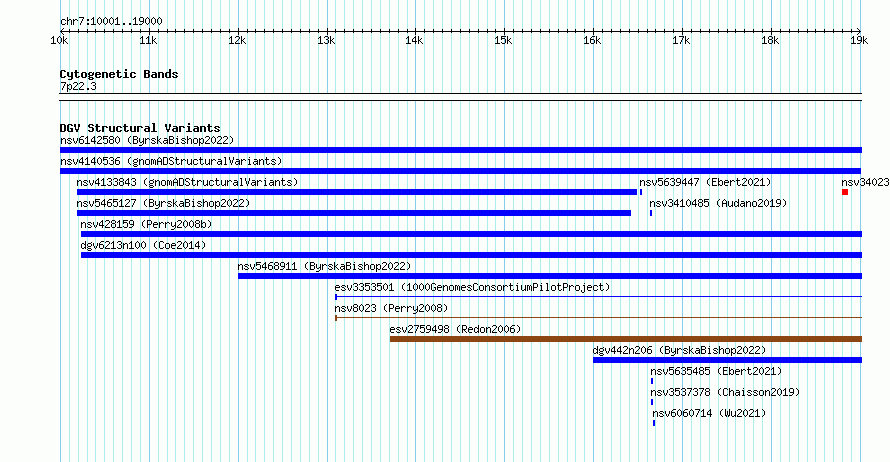Click the nsv5468911 (ByrskaBishop2022) label

point(324,266)
